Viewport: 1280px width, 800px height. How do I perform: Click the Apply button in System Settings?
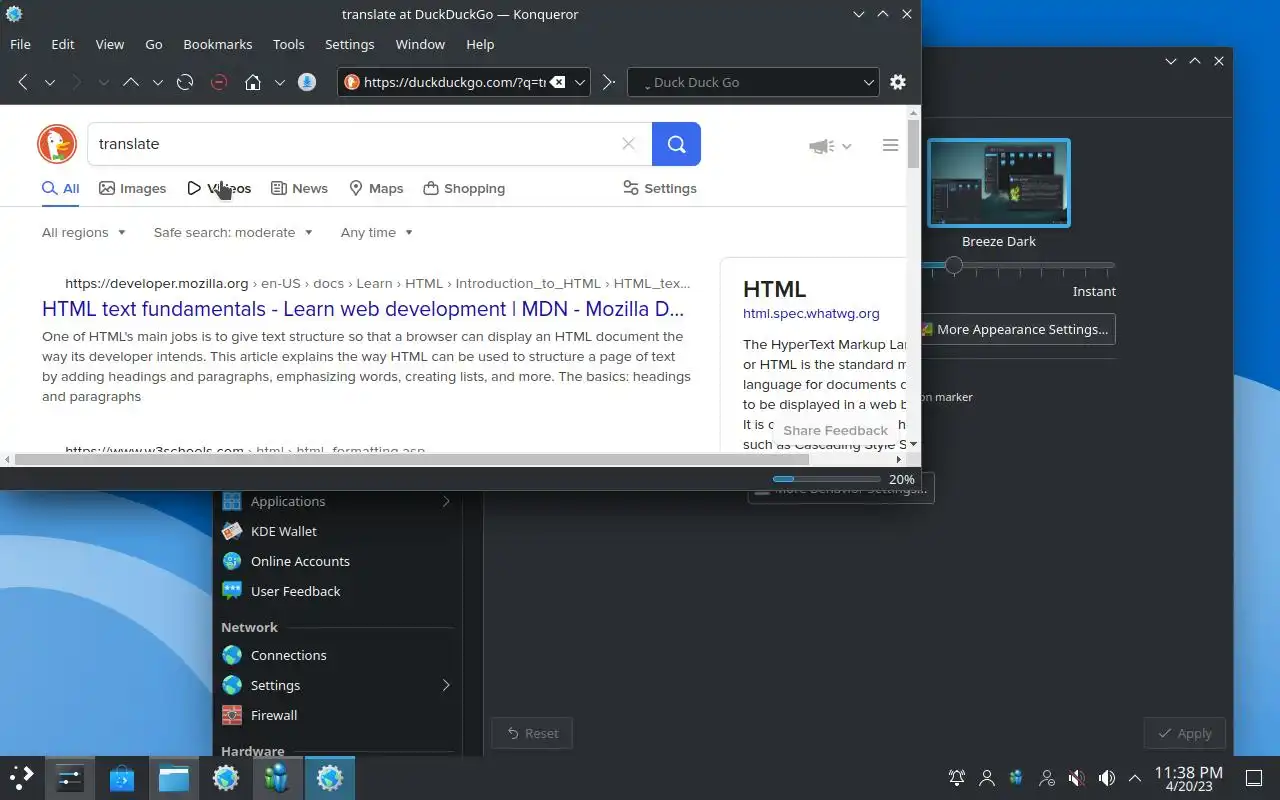[x=1184, y=733]
